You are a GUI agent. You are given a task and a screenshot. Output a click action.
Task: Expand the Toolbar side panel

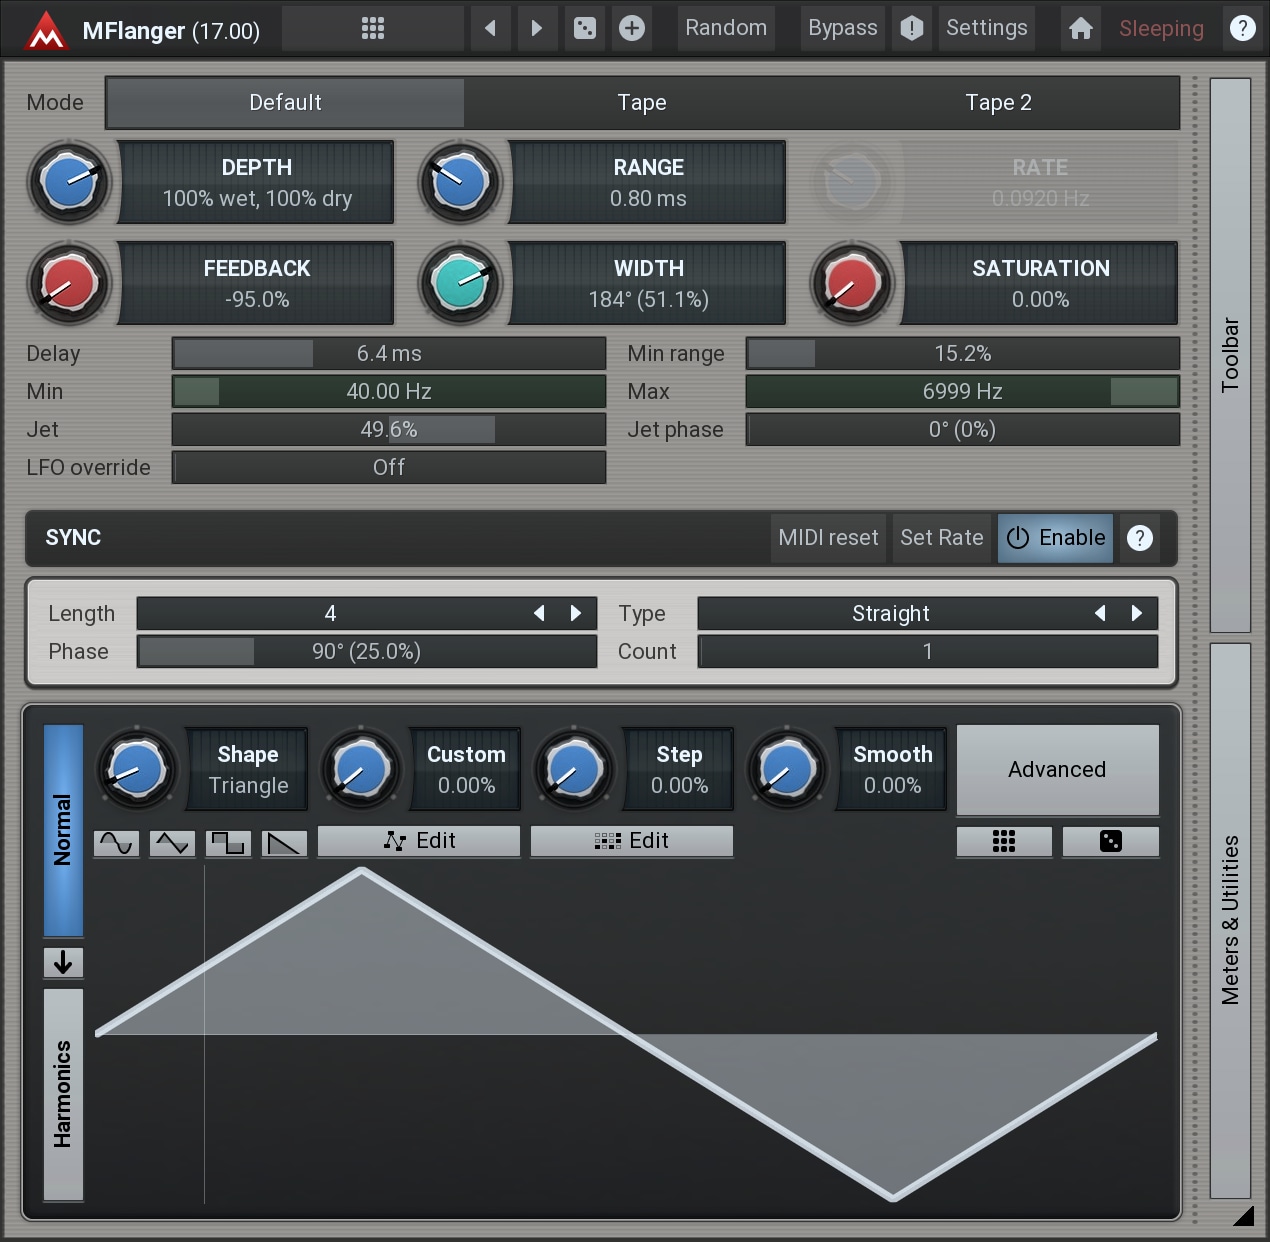[1230, 355]
